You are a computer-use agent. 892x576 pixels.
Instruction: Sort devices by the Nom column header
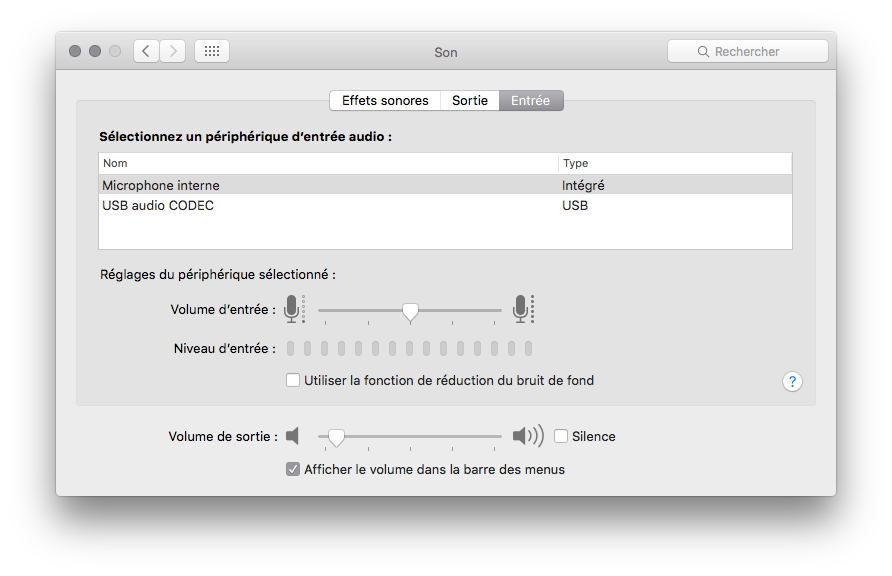(x=328, y=163)
